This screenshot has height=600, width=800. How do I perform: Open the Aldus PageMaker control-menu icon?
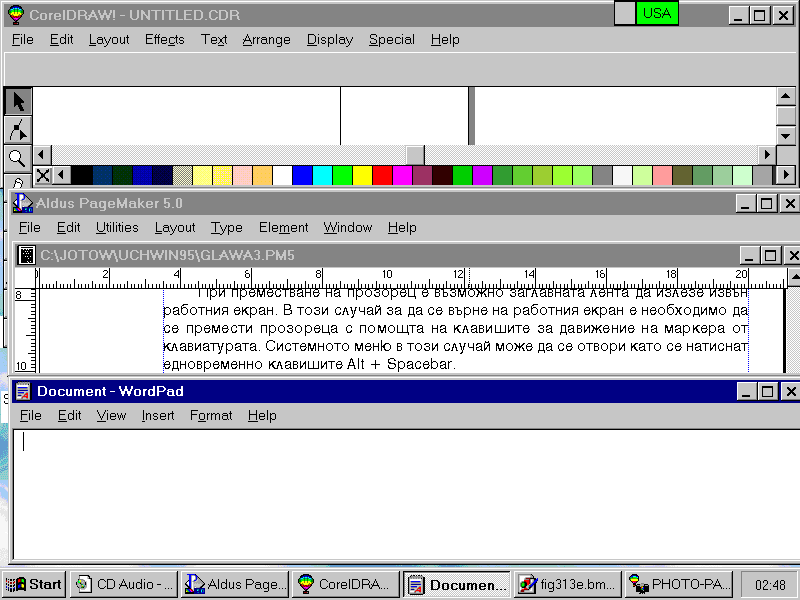(22, 203)
